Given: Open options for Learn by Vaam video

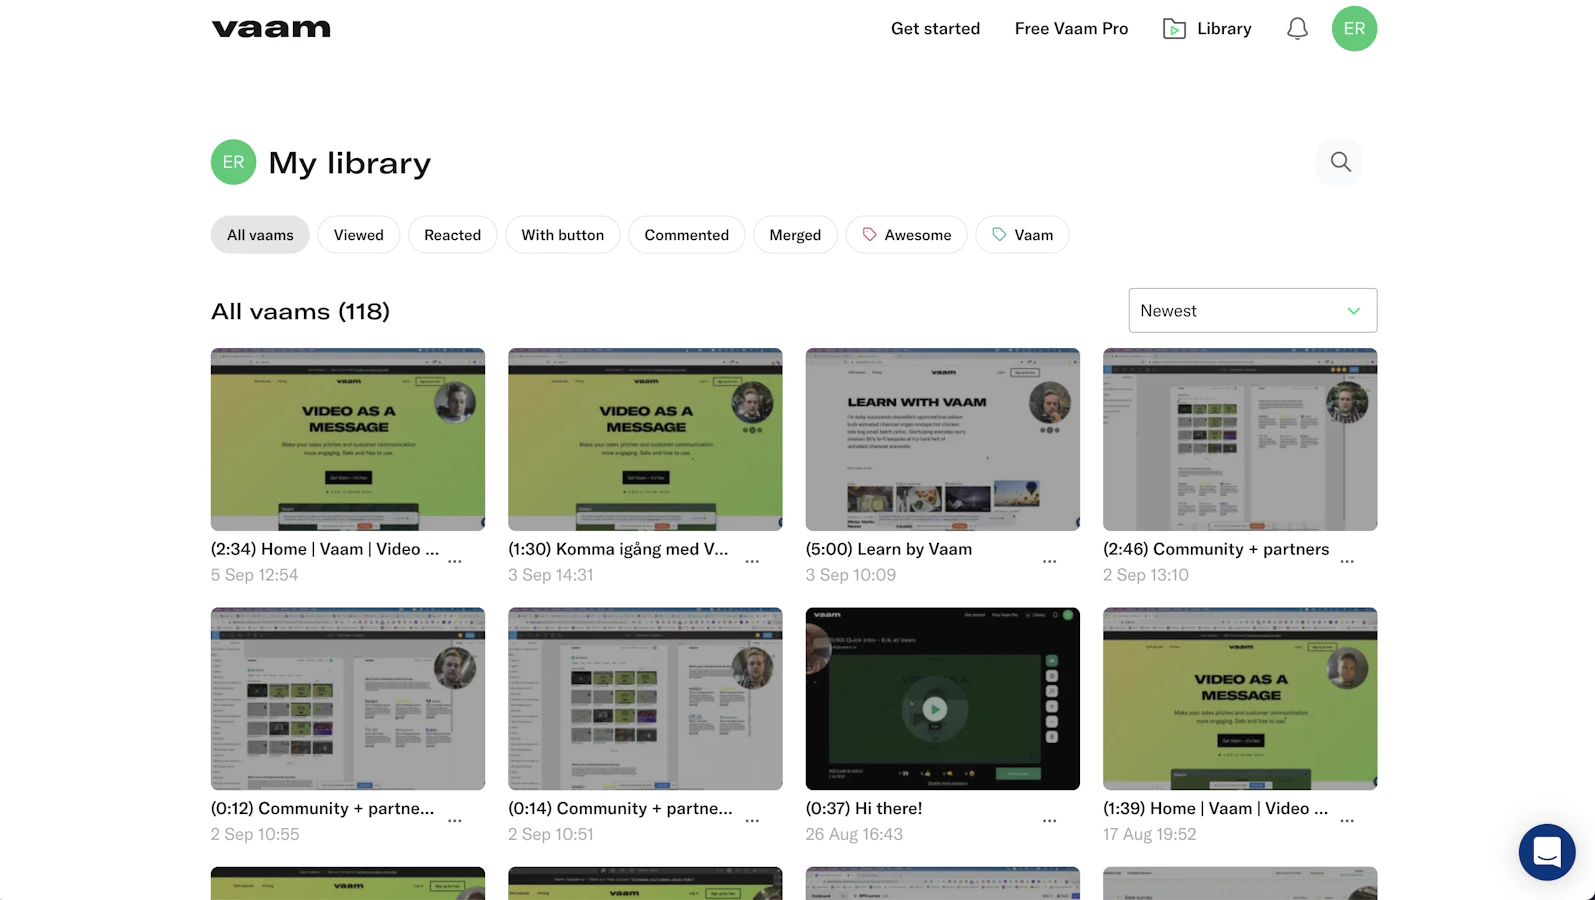Looking at the screenshot, I should coord(1050,562).
